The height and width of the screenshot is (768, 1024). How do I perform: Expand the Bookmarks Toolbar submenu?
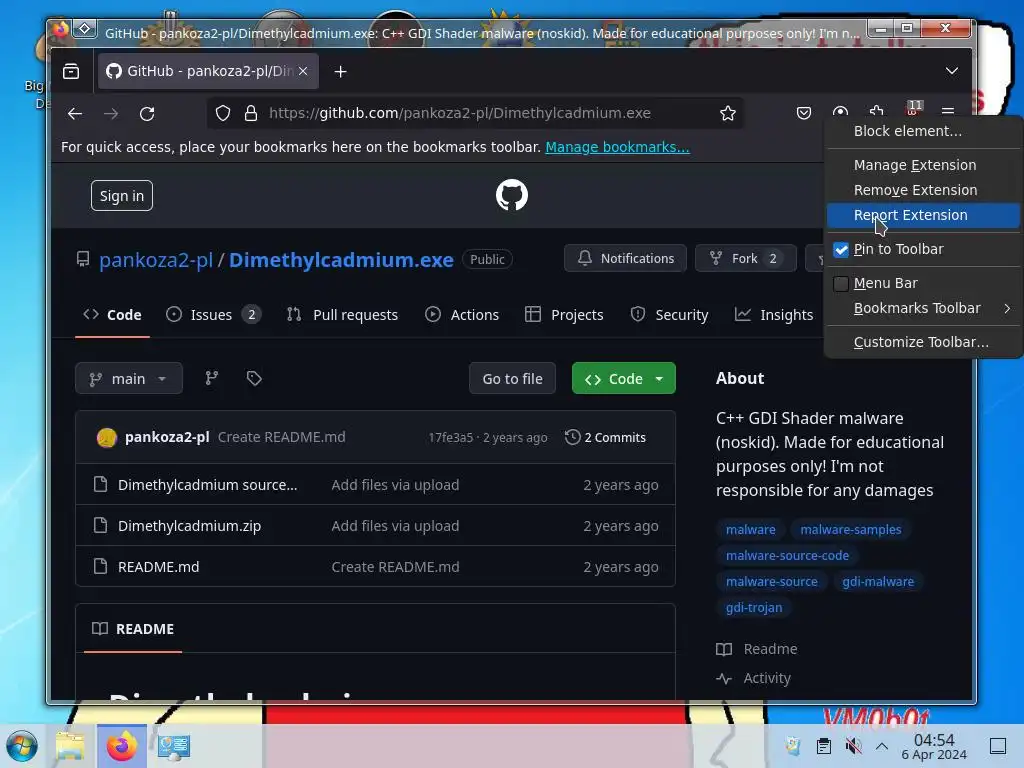click(923, 308)
